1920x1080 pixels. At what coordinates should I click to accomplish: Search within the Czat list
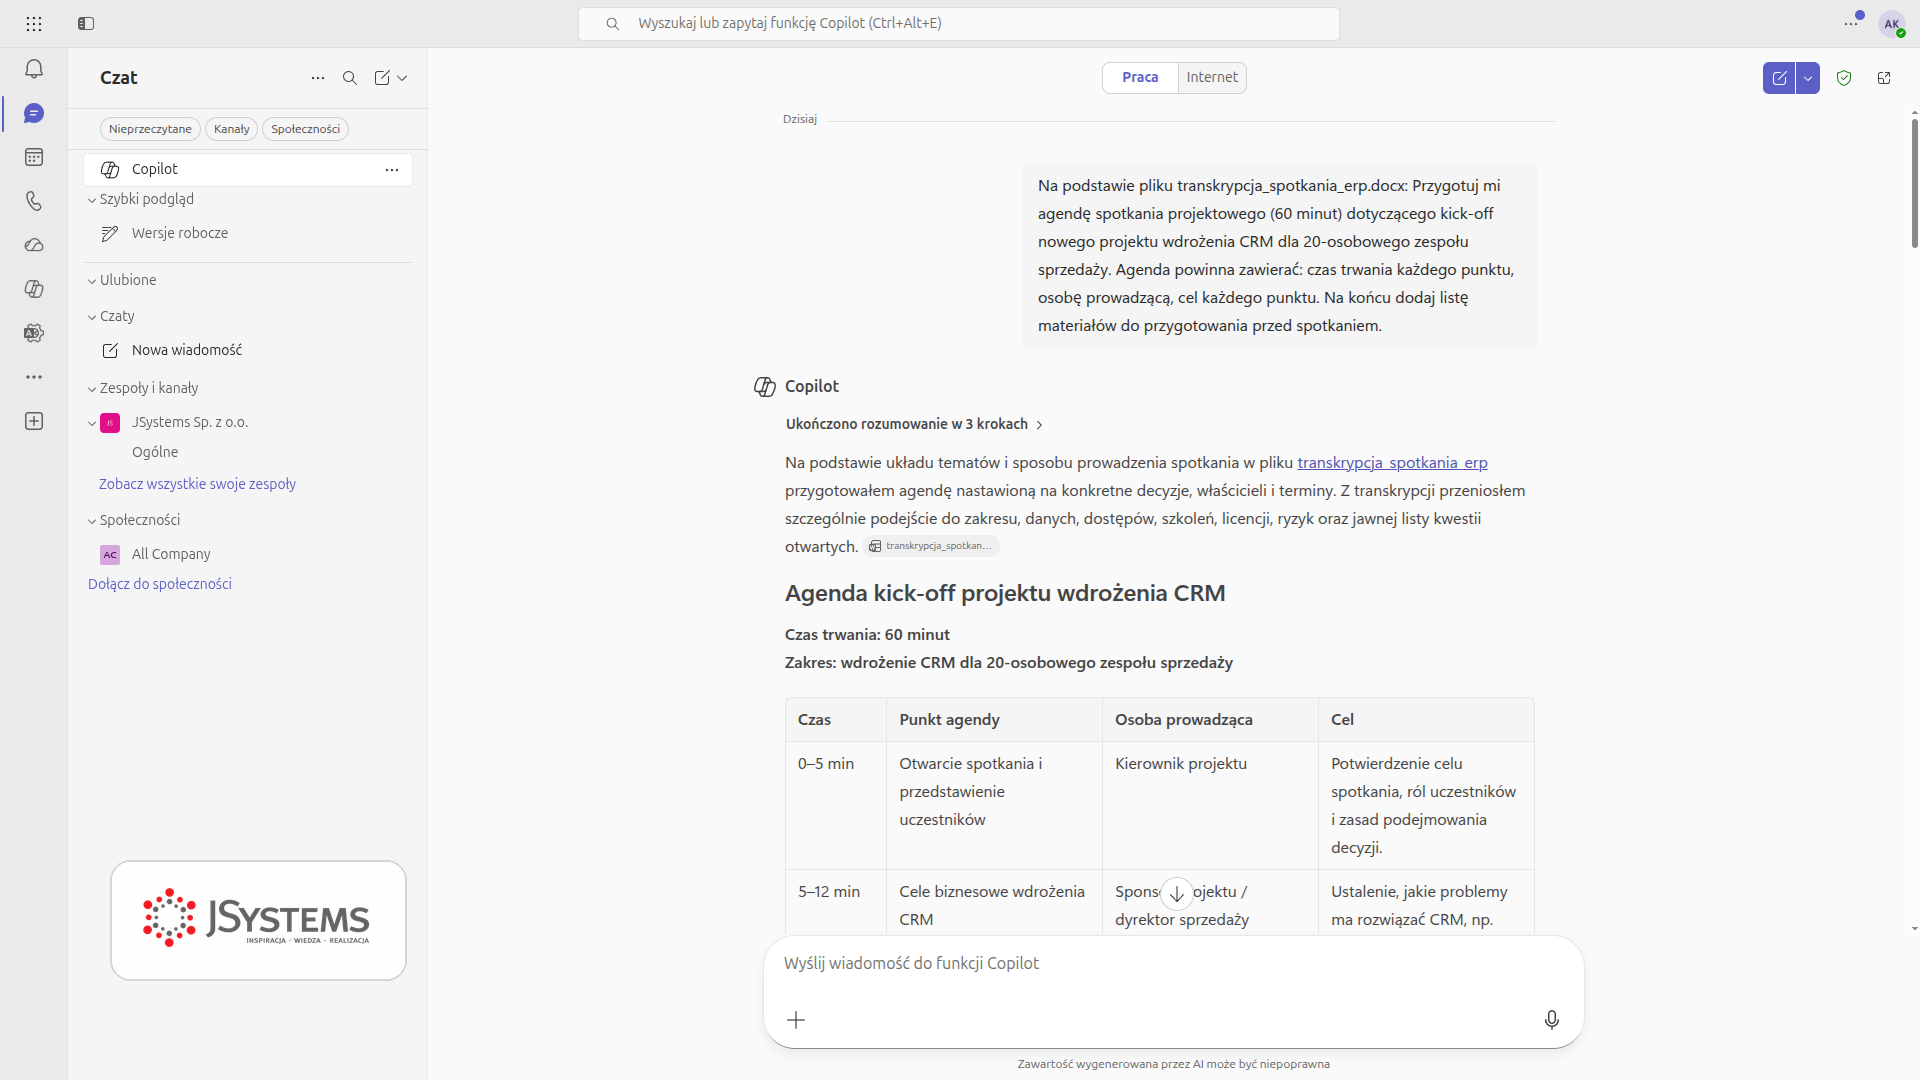350,78
